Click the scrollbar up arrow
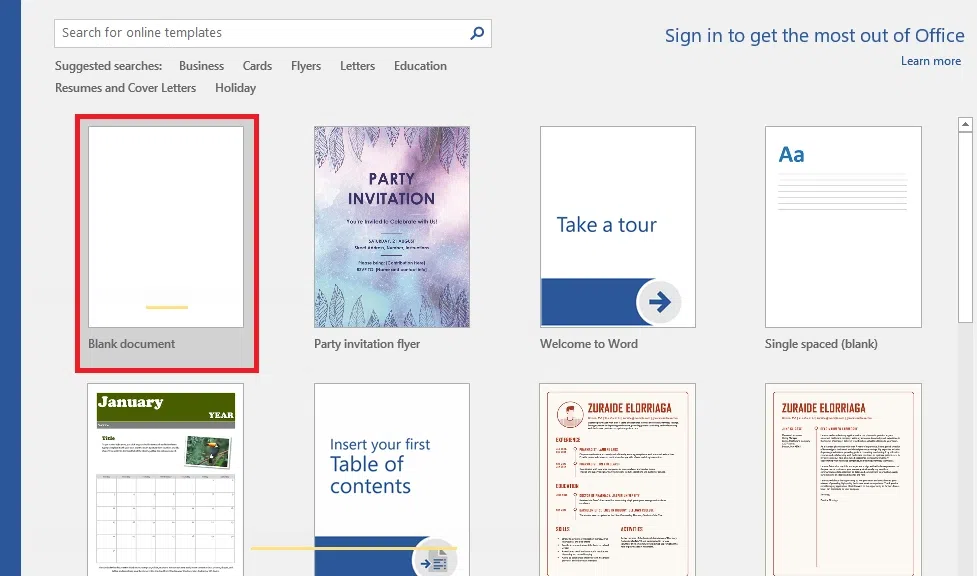This screenshot has height=576, width=977. tap(964, 123)
